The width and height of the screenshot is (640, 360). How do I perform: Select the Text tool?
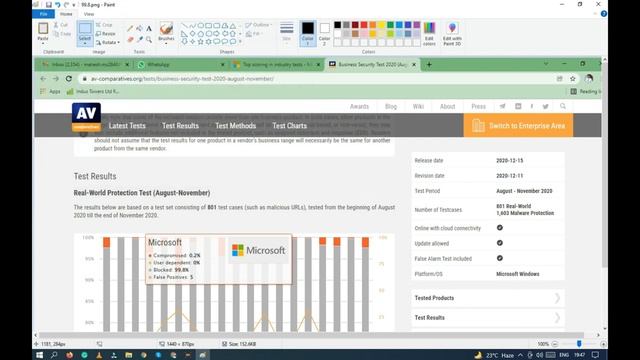pos(149,29)
